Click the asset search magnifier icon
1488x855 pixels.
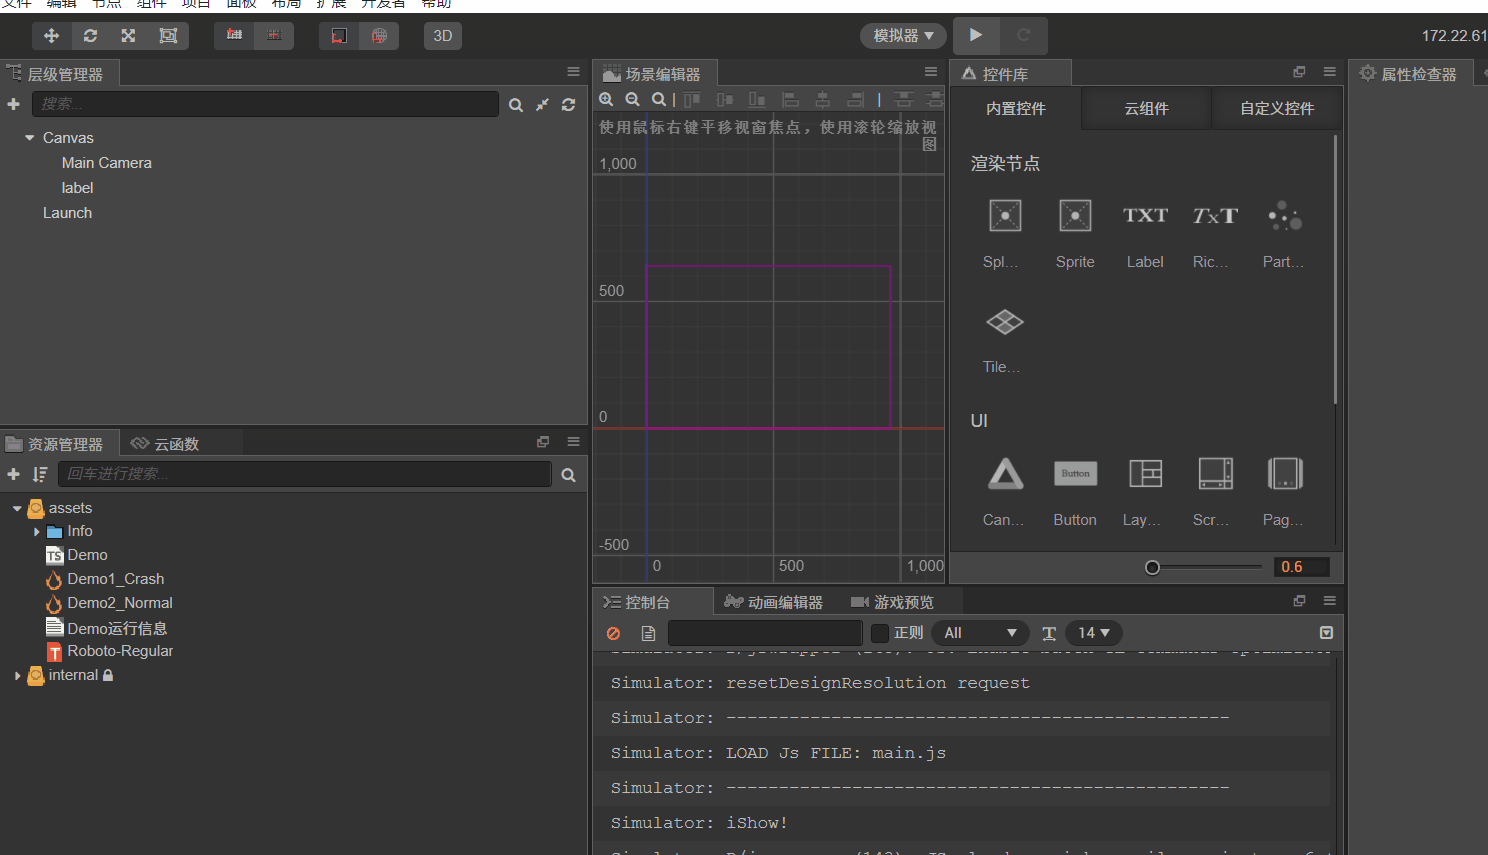[x=568, y=475]
